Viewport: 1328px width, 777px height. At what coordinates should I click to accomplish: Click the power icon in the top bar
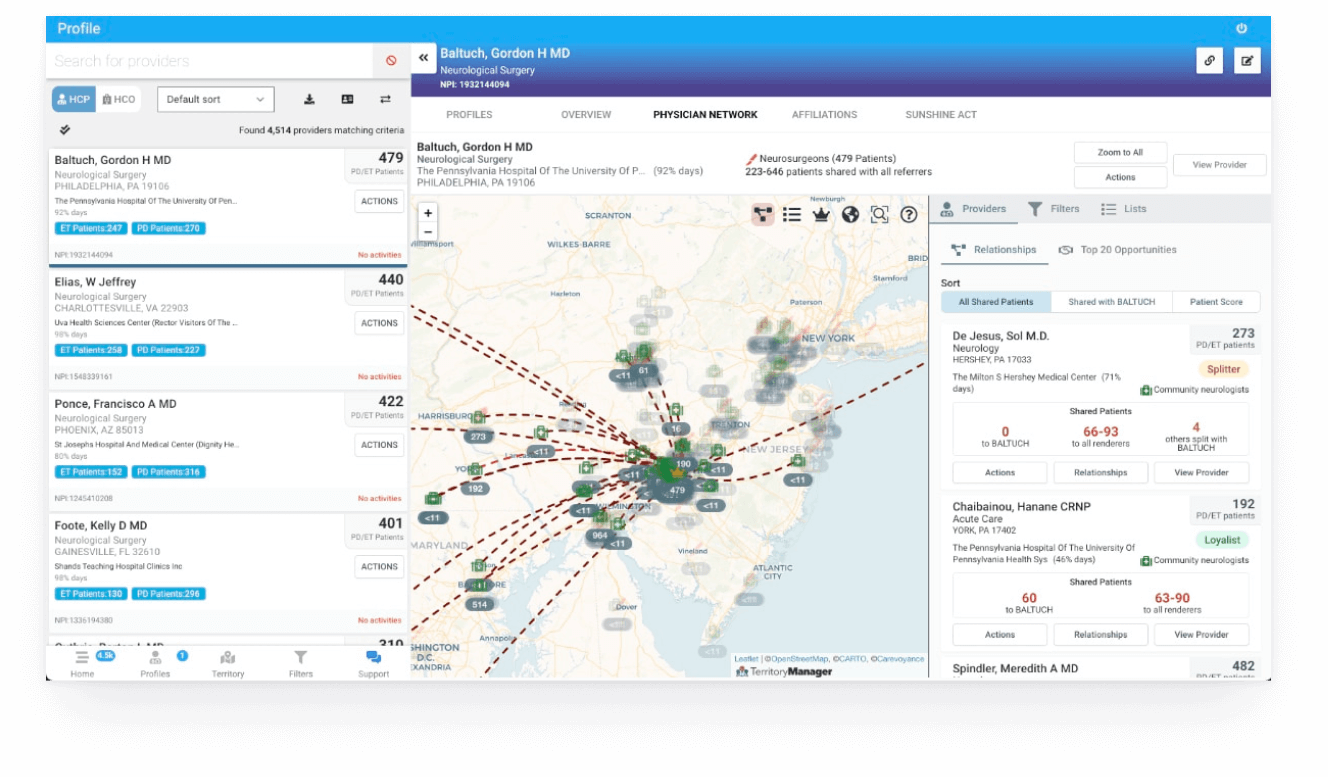[x=1241, y=29]
